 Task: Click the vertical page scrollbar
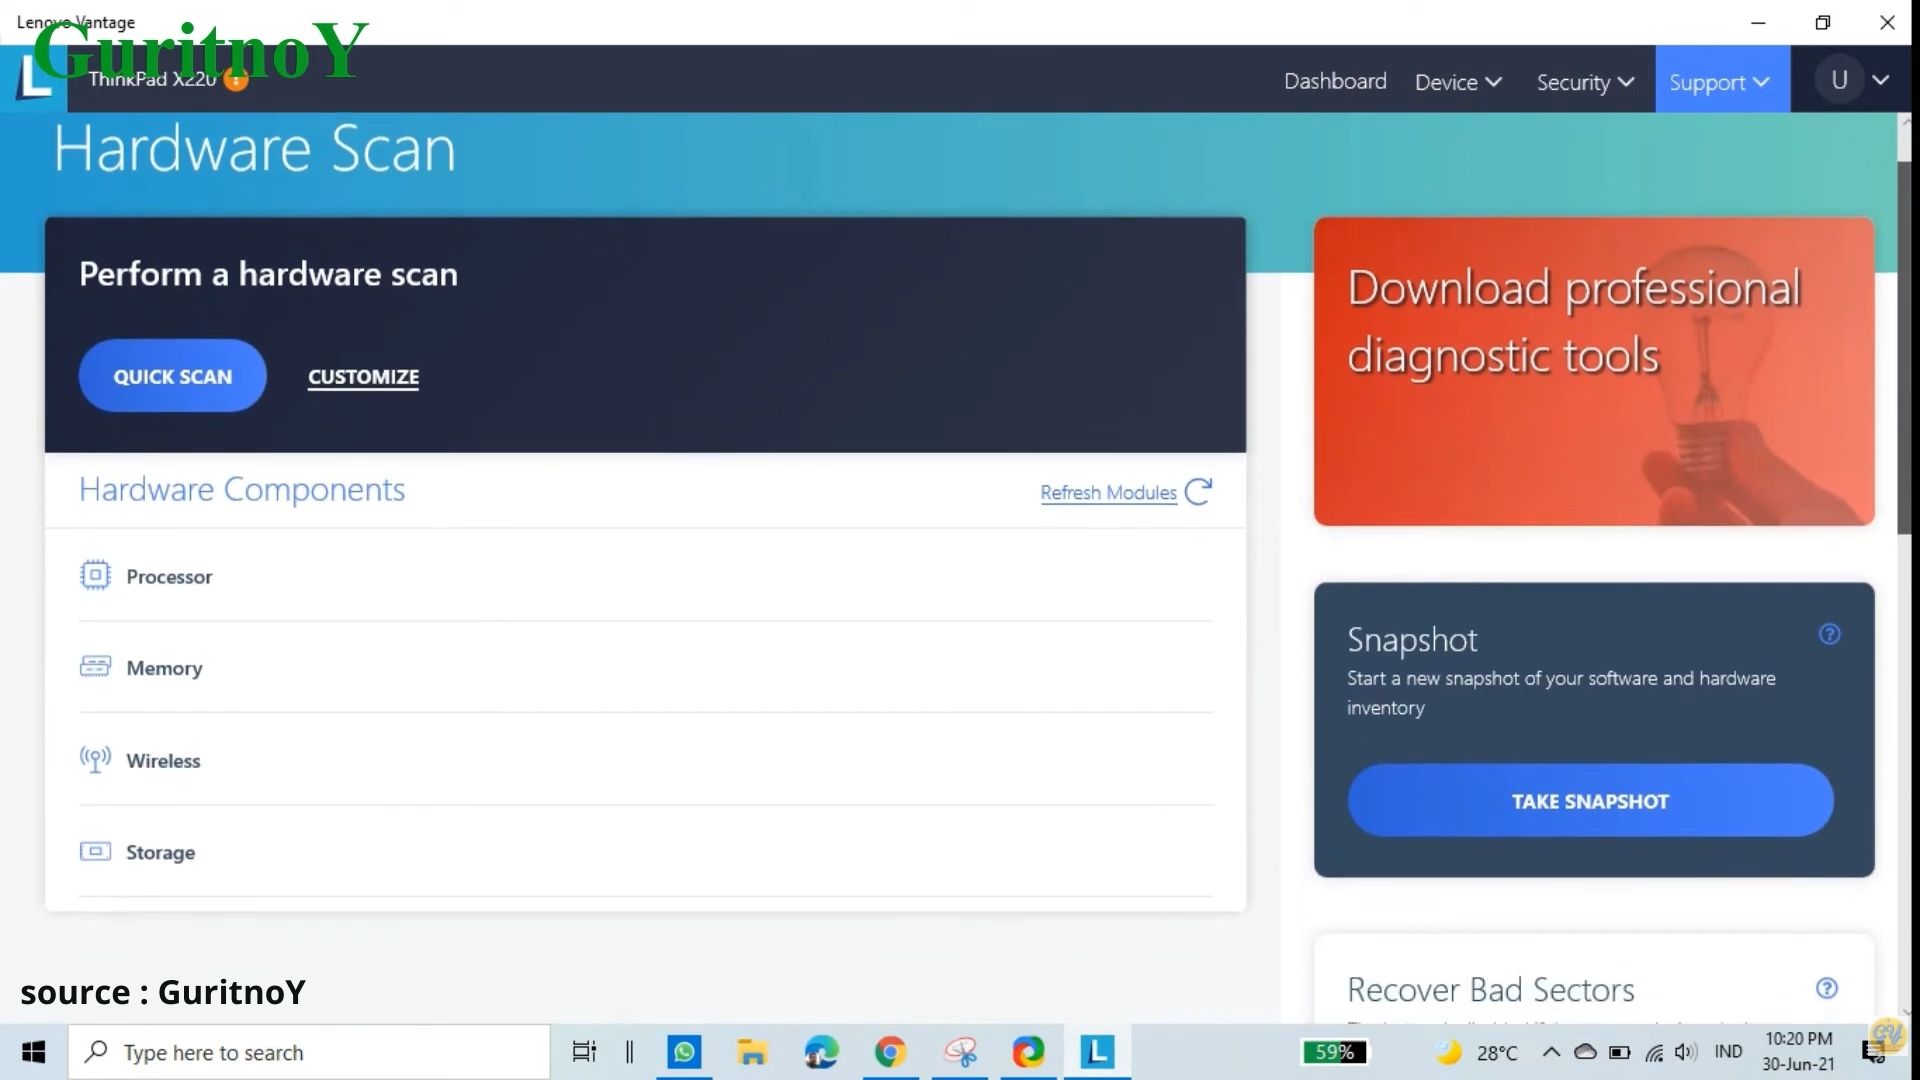click(x=1904, y=346)
